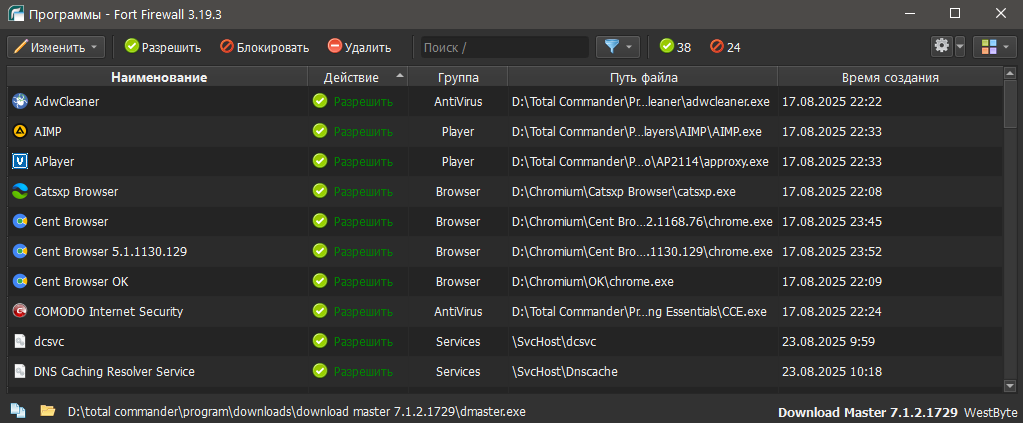This screenshot has height=423, width=1023.
Task: Click the green allow checkmark for Catsxp Browser
Action: click(x=320, y=191)
